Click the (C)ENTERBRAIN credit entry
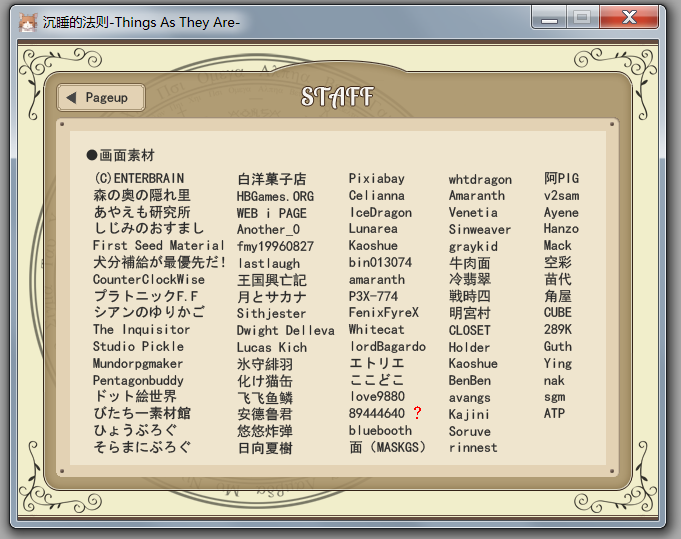The width and height of the screenshot is (681, 539). [x=139, y=178]
